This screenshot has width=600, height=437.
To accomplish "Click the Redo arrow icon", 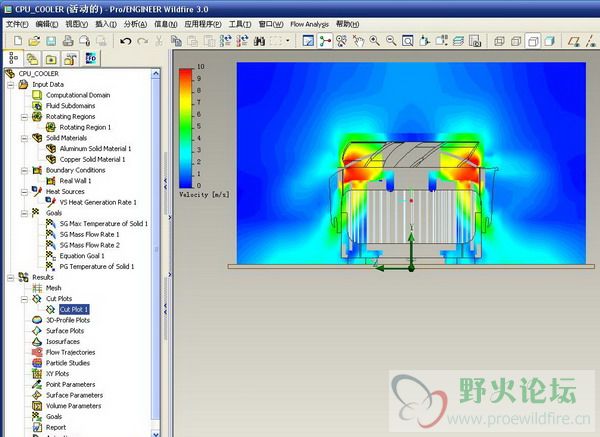I will coord(142,41).
